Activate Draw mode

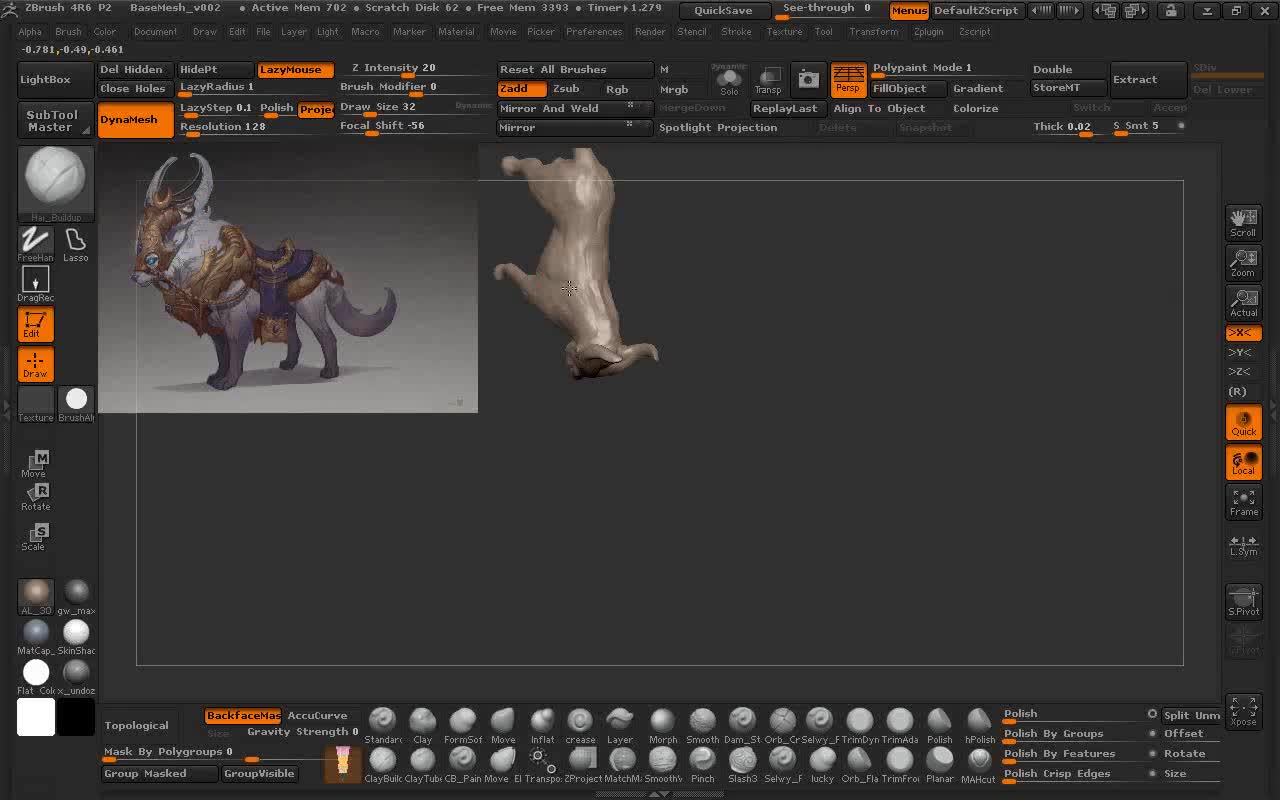click(35, 365)
